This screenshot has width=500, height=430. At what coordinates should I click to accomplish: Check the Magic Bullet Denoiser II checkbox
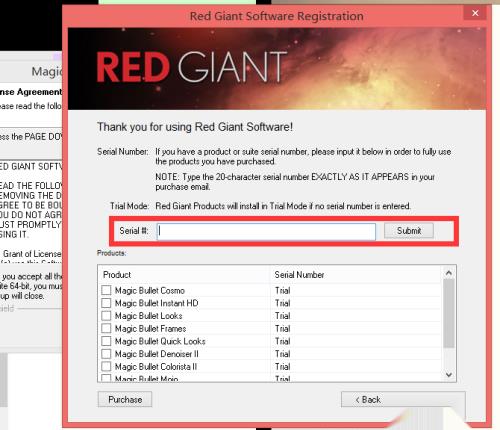pos(106,354)
